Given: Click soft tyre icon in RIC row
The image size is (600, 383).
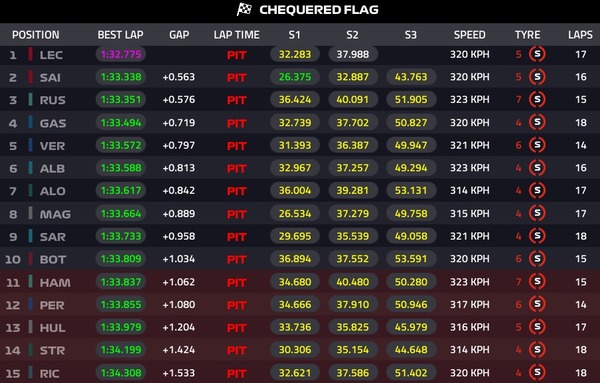Looking at the screenshot, I should [x=537, y=373].
